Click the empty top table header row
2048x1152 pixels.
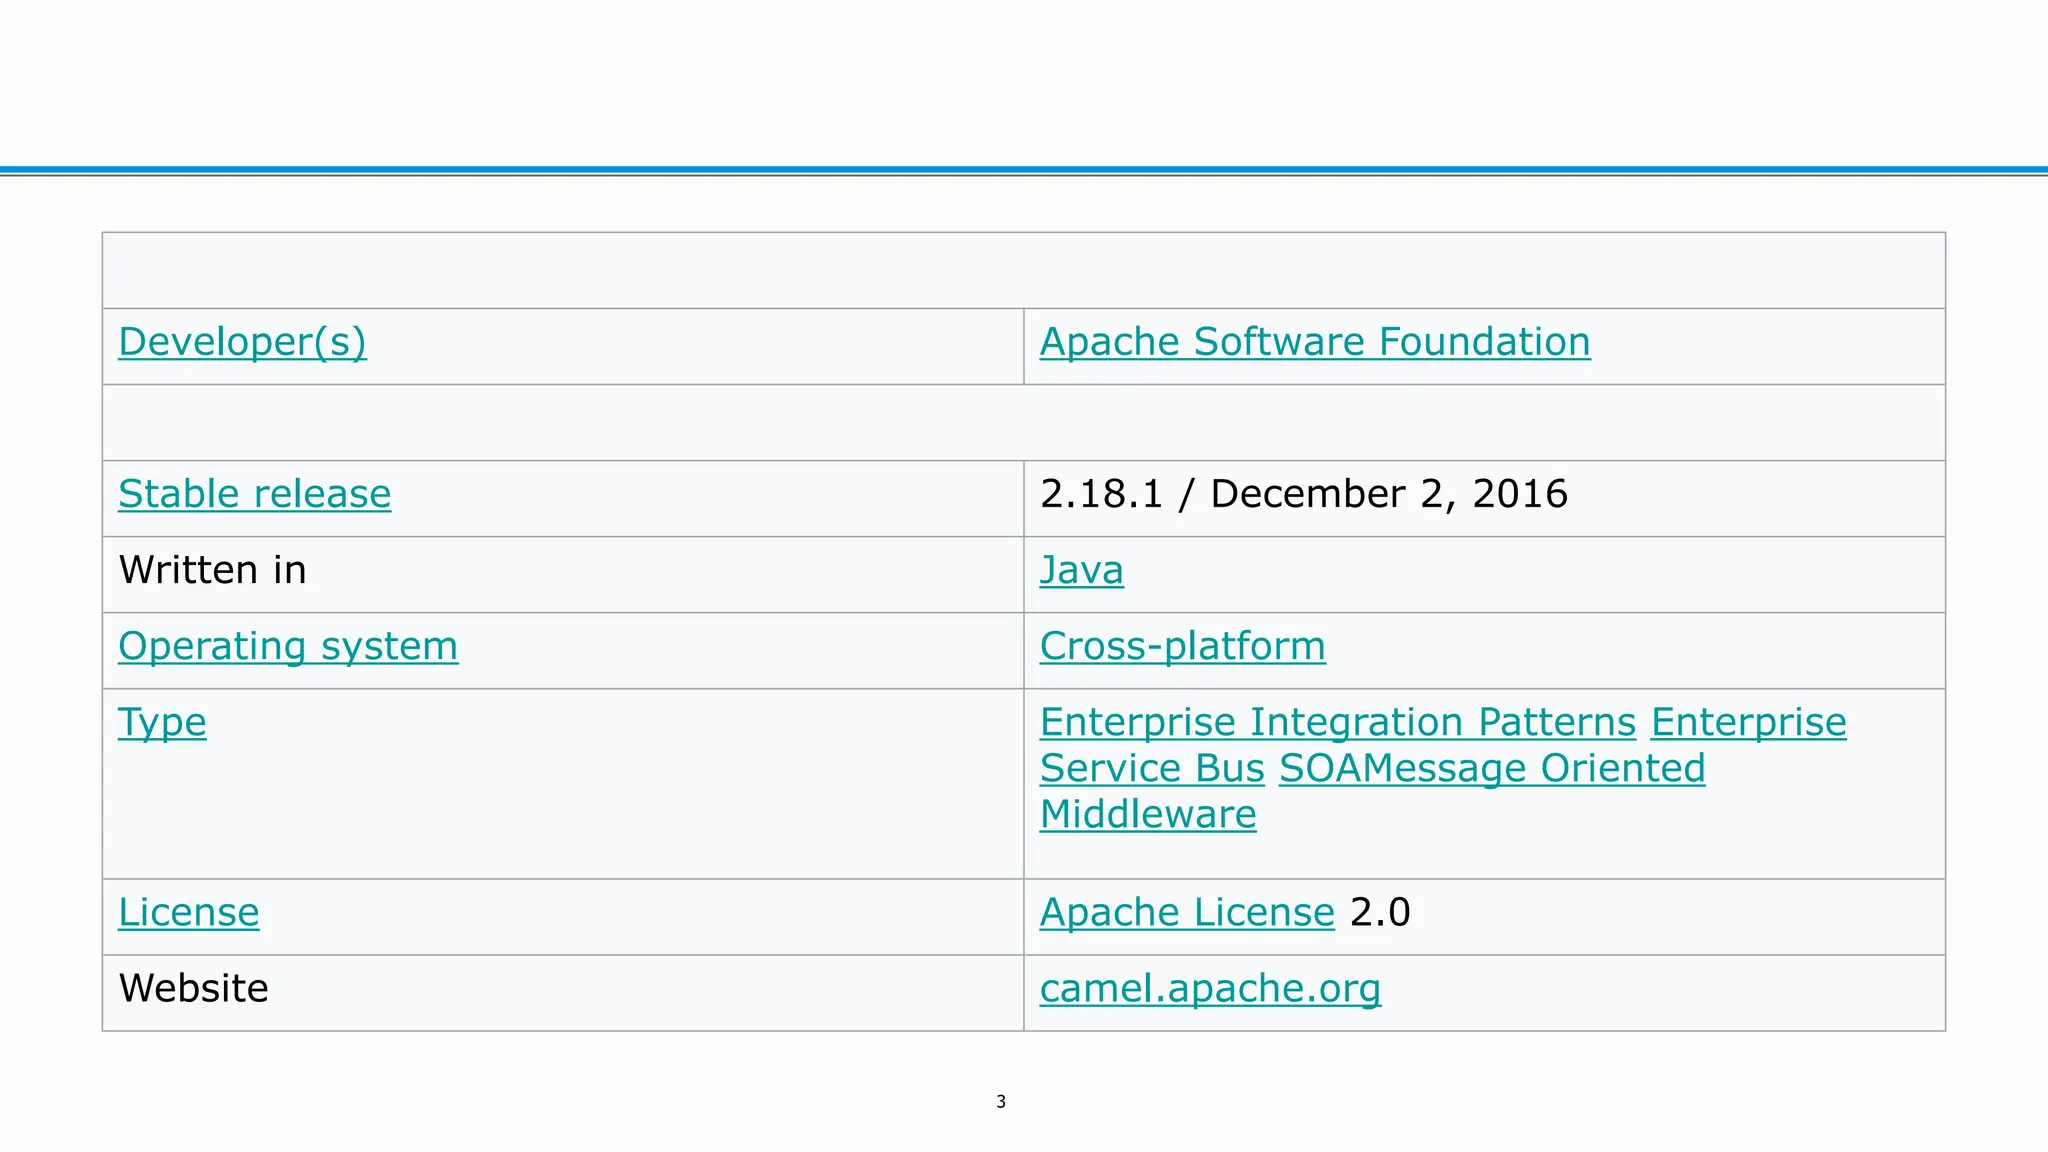coord(1023,270)
